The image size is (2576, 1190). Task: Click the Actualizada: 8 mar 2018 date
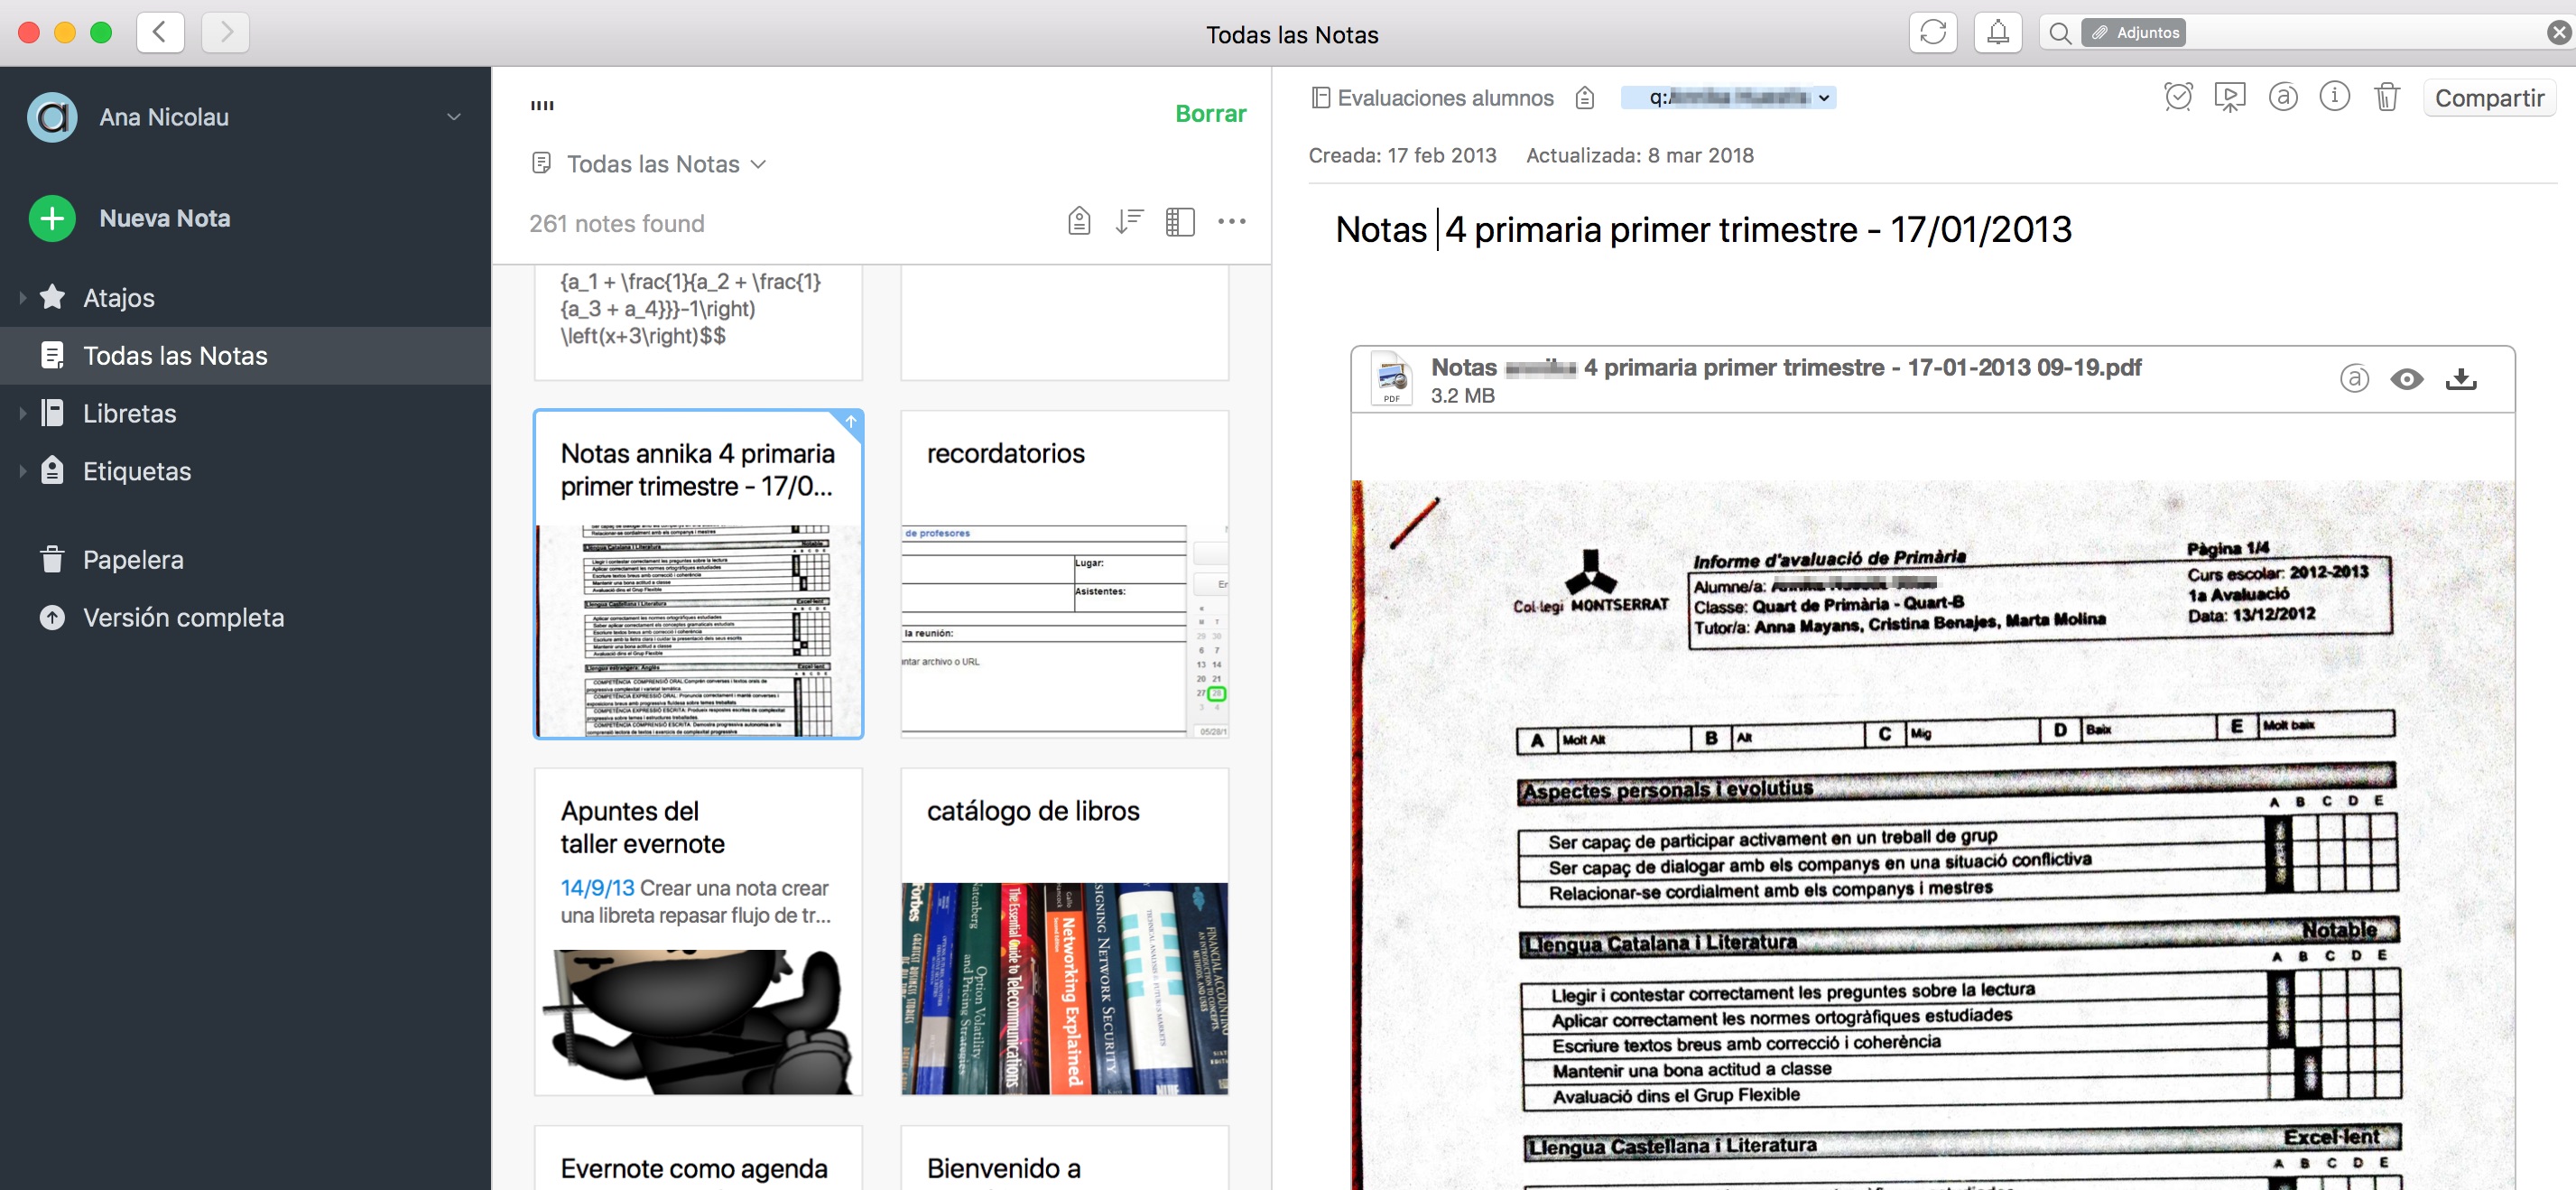(x=1639, y=155)
